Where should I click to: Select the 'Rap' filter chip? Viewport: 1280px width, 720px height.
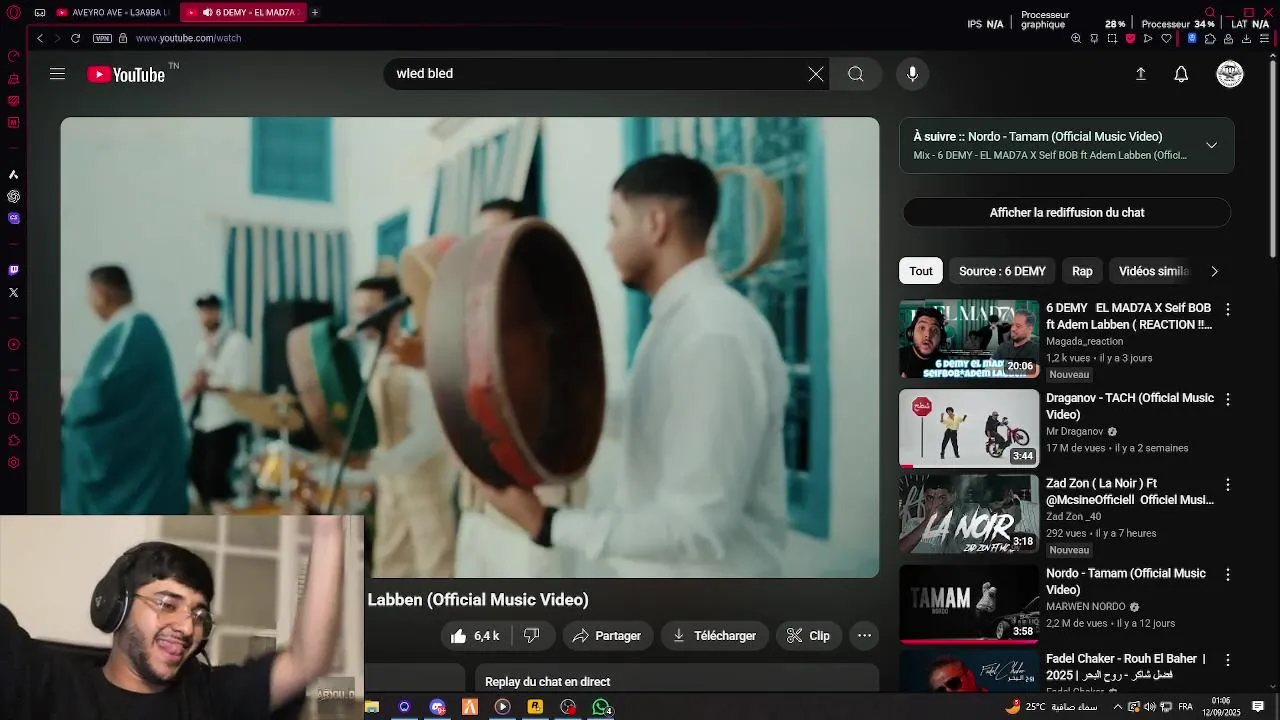click(x=1082, y=271)
